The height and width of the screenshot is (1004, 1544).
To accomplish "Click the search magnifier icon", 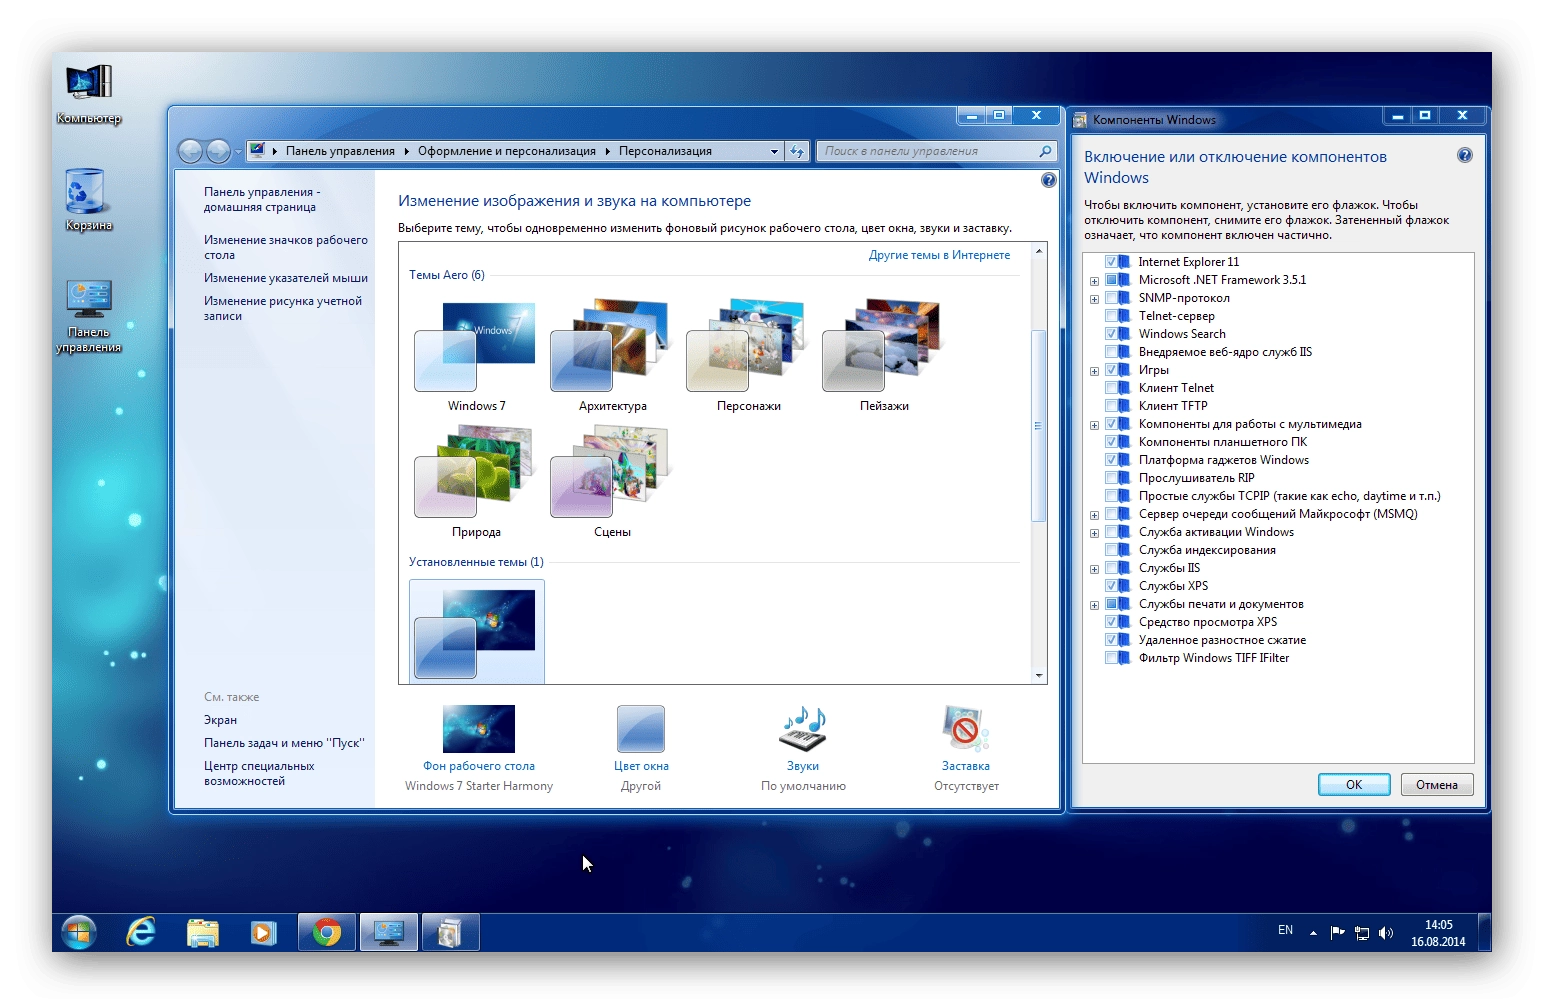I will 1045,151.
